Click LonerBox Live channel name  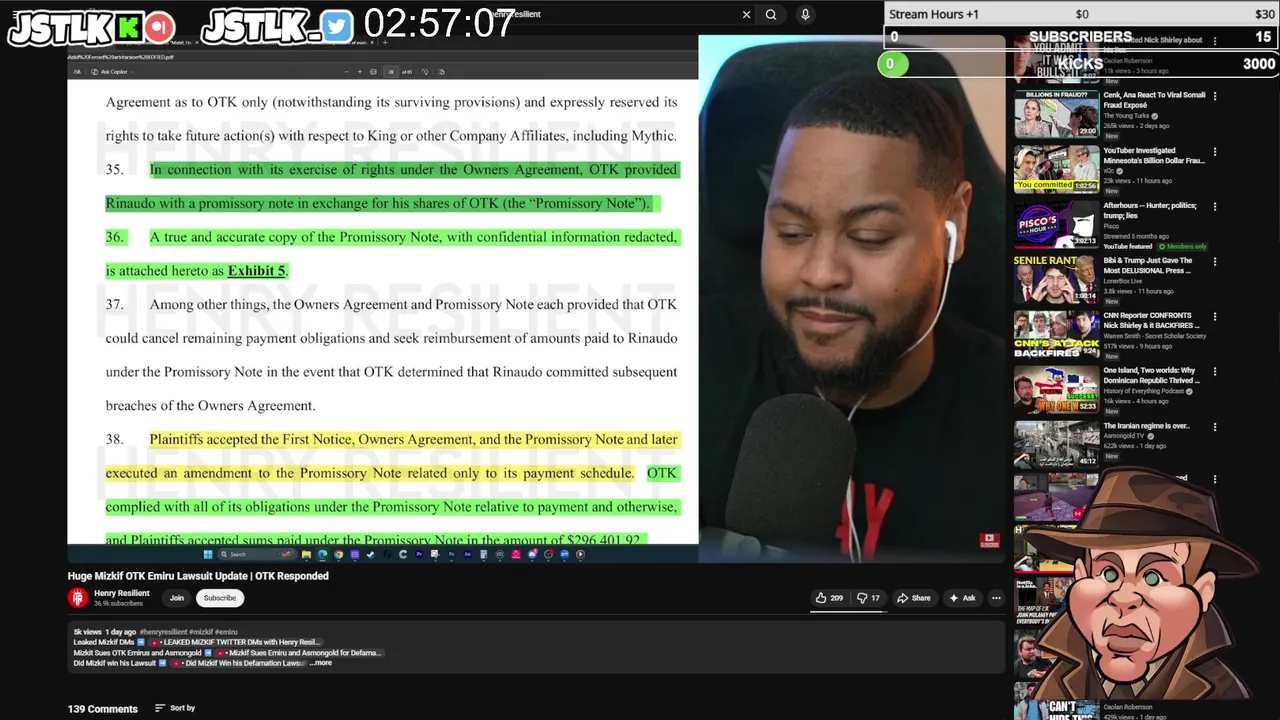[1125, 281]
